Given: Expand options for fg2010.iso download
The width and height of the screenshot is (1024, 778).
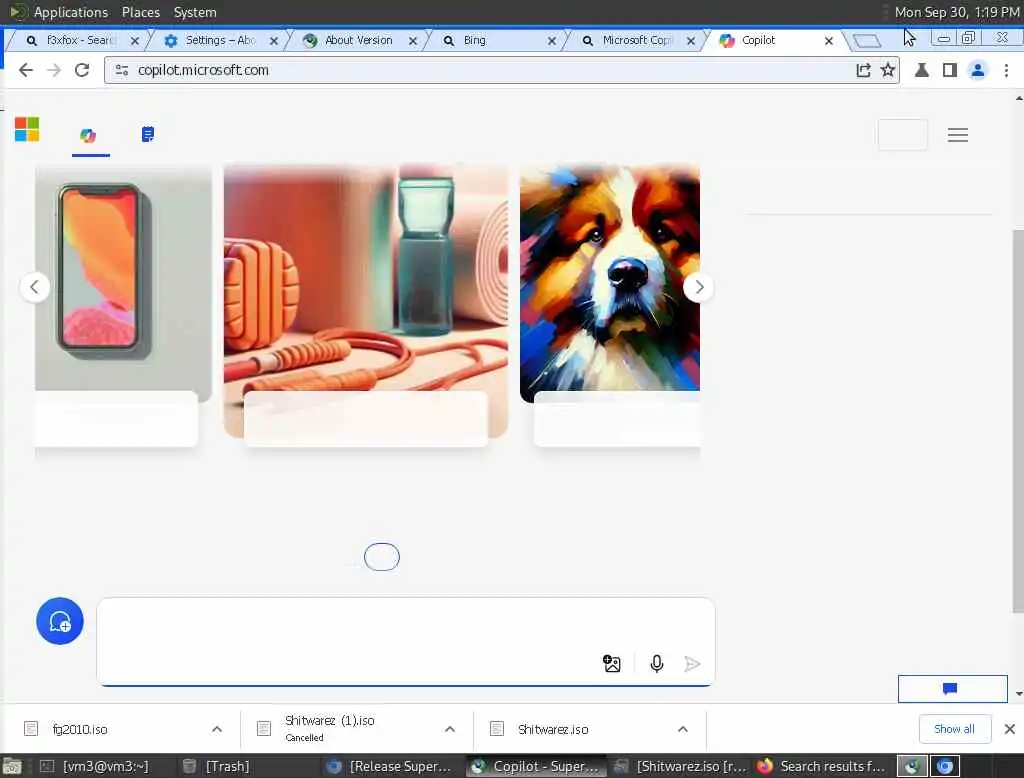Looking at the screenshot, I should pyautogui.click(x=217, y=729).
